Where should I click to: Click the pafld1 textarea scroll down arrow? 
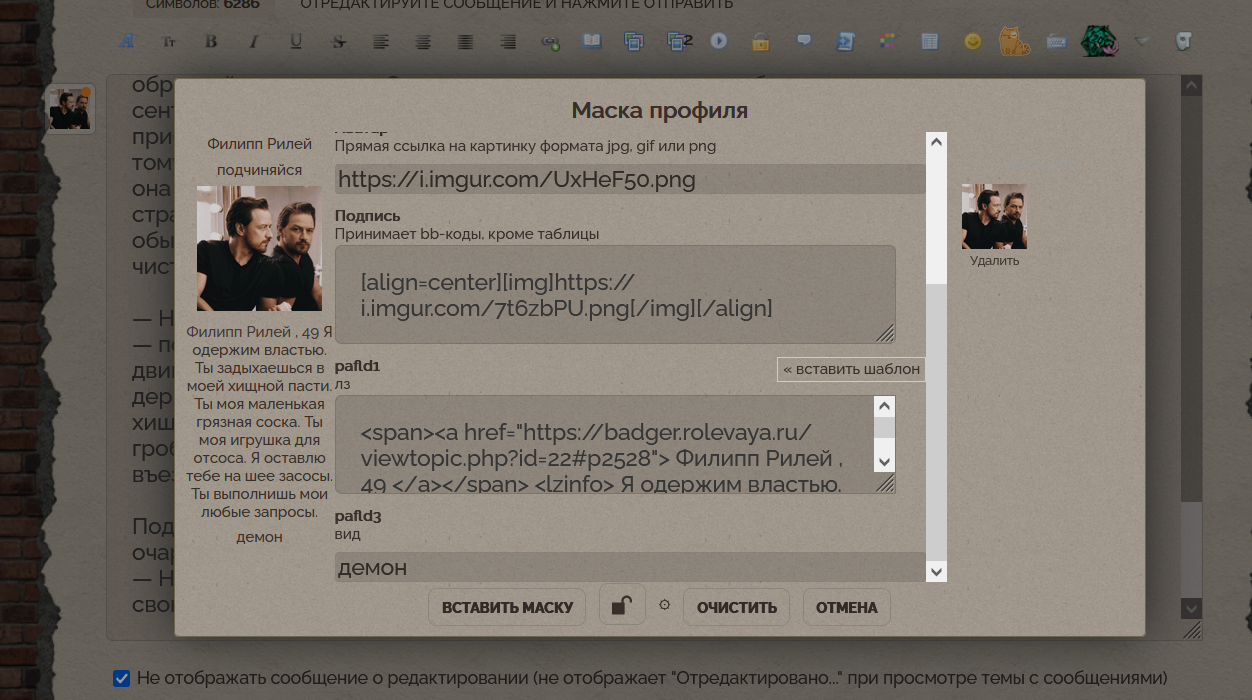884,461
